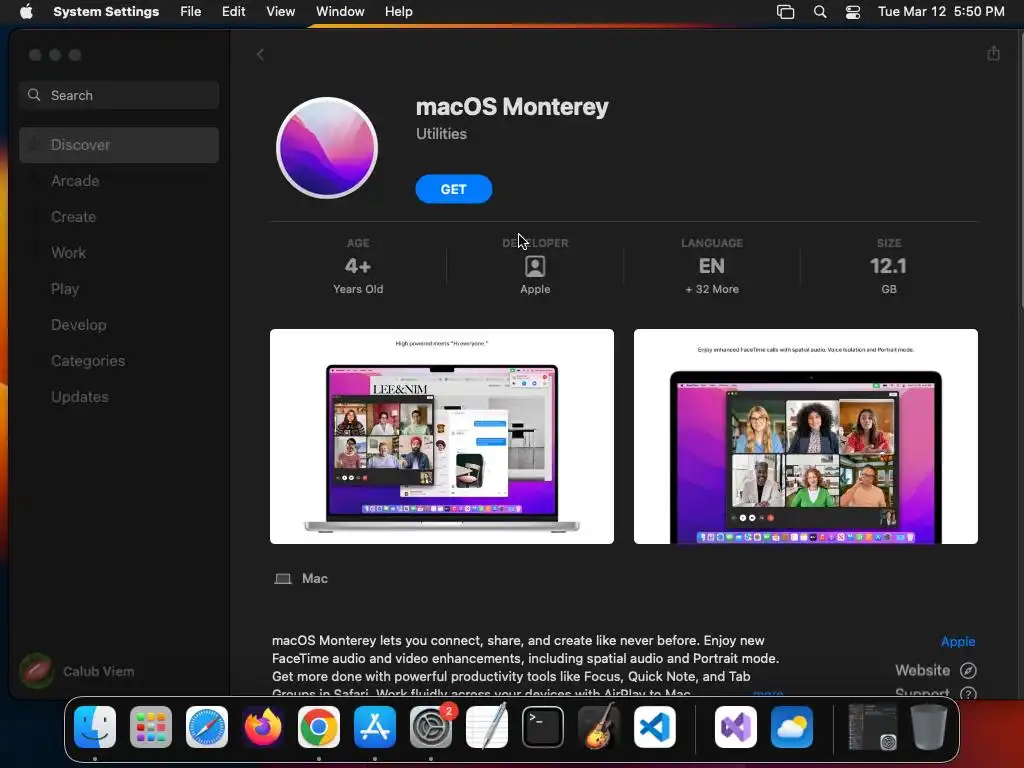Open the Help menu

(x=398, y=12)
